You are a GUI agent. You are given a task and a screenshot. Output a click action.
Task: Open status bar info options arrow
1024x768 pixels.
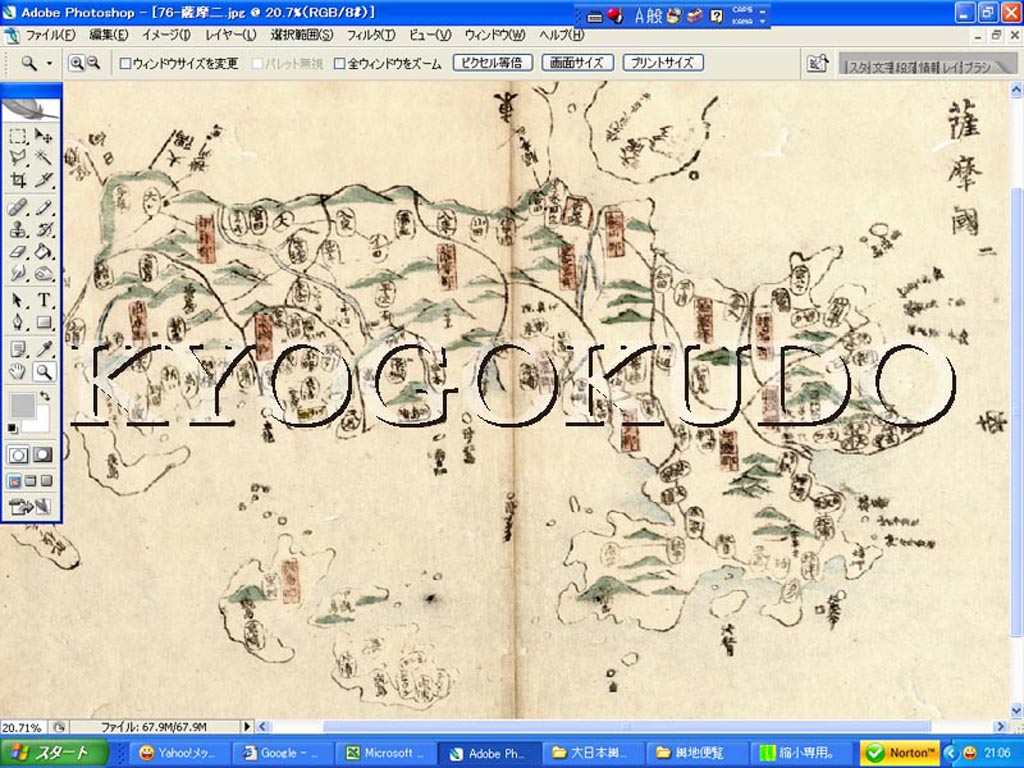pos(246,726)
